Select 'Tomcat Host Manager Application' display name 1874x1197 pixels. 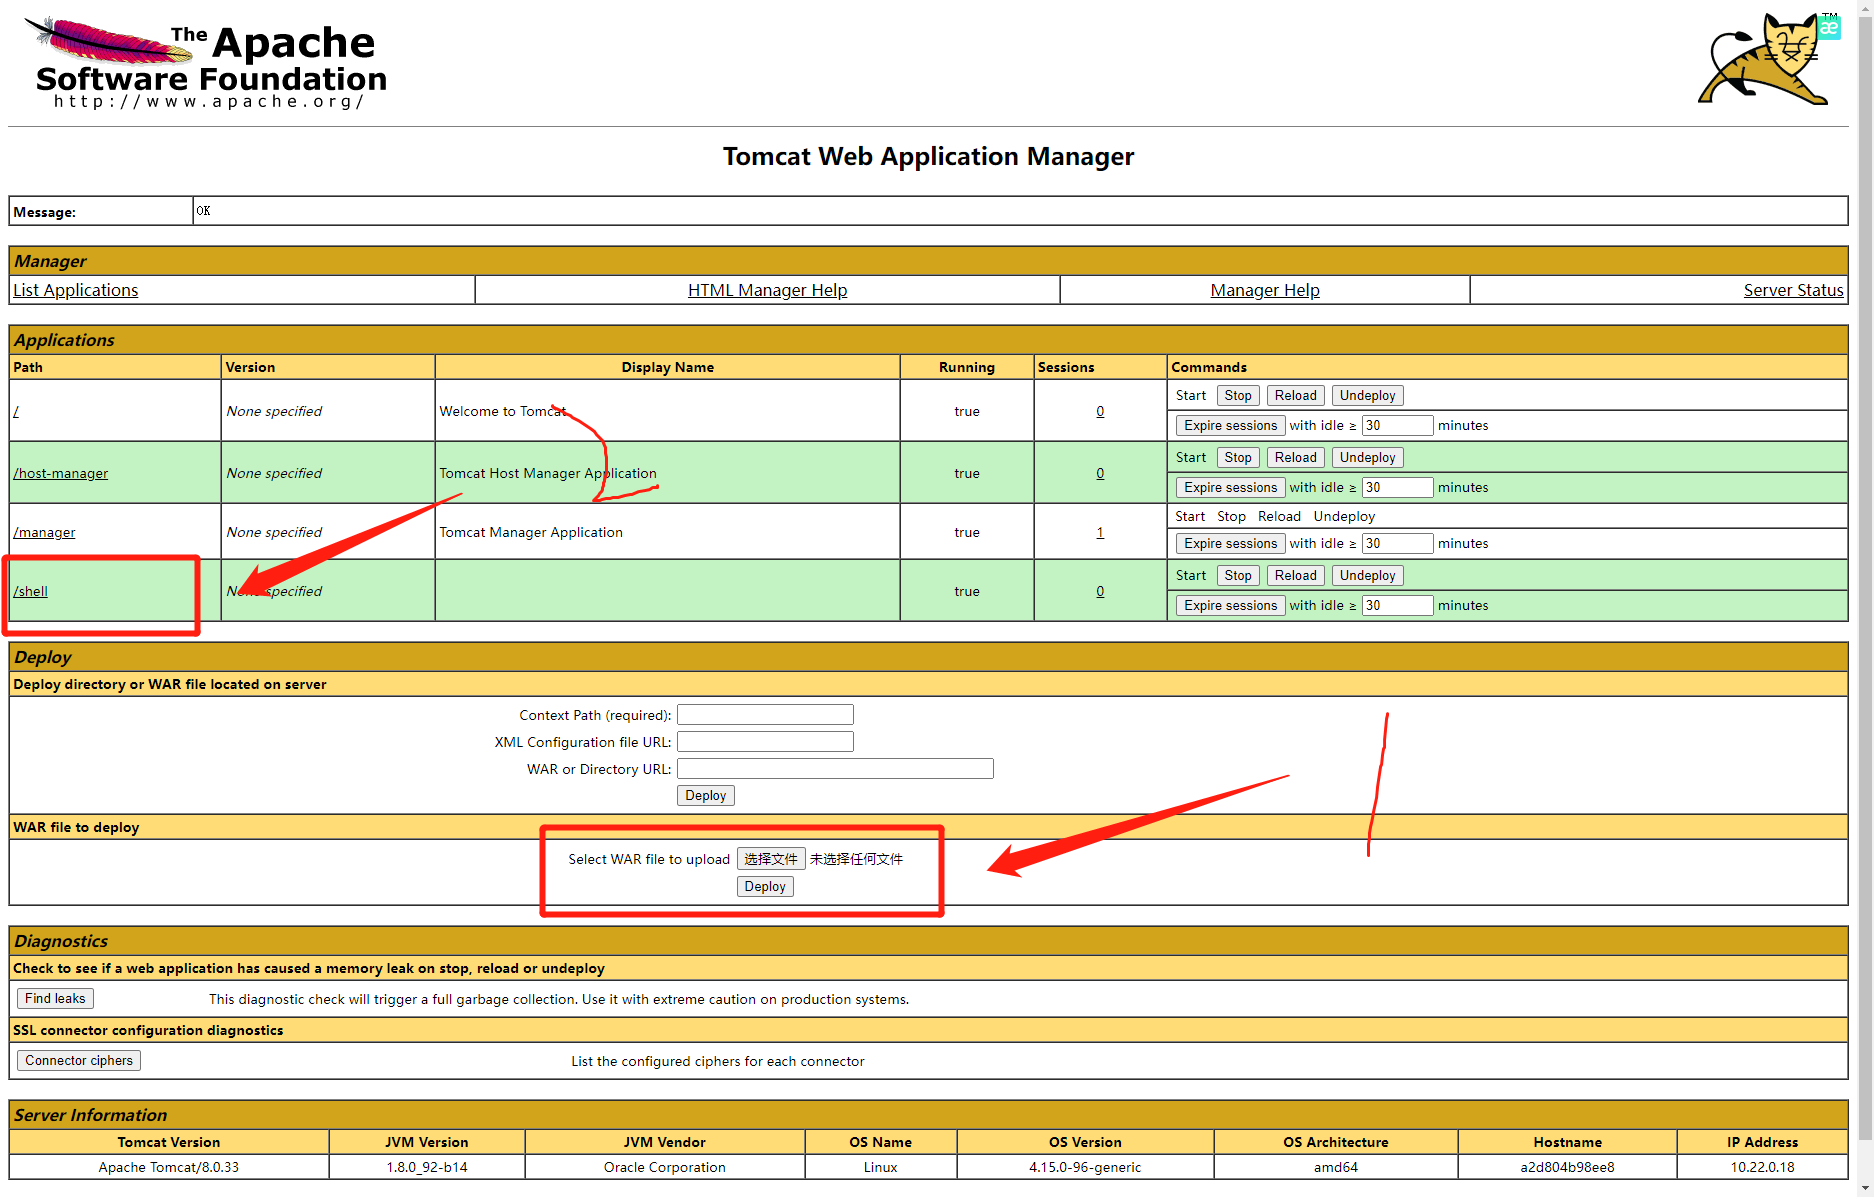(548, 473)
